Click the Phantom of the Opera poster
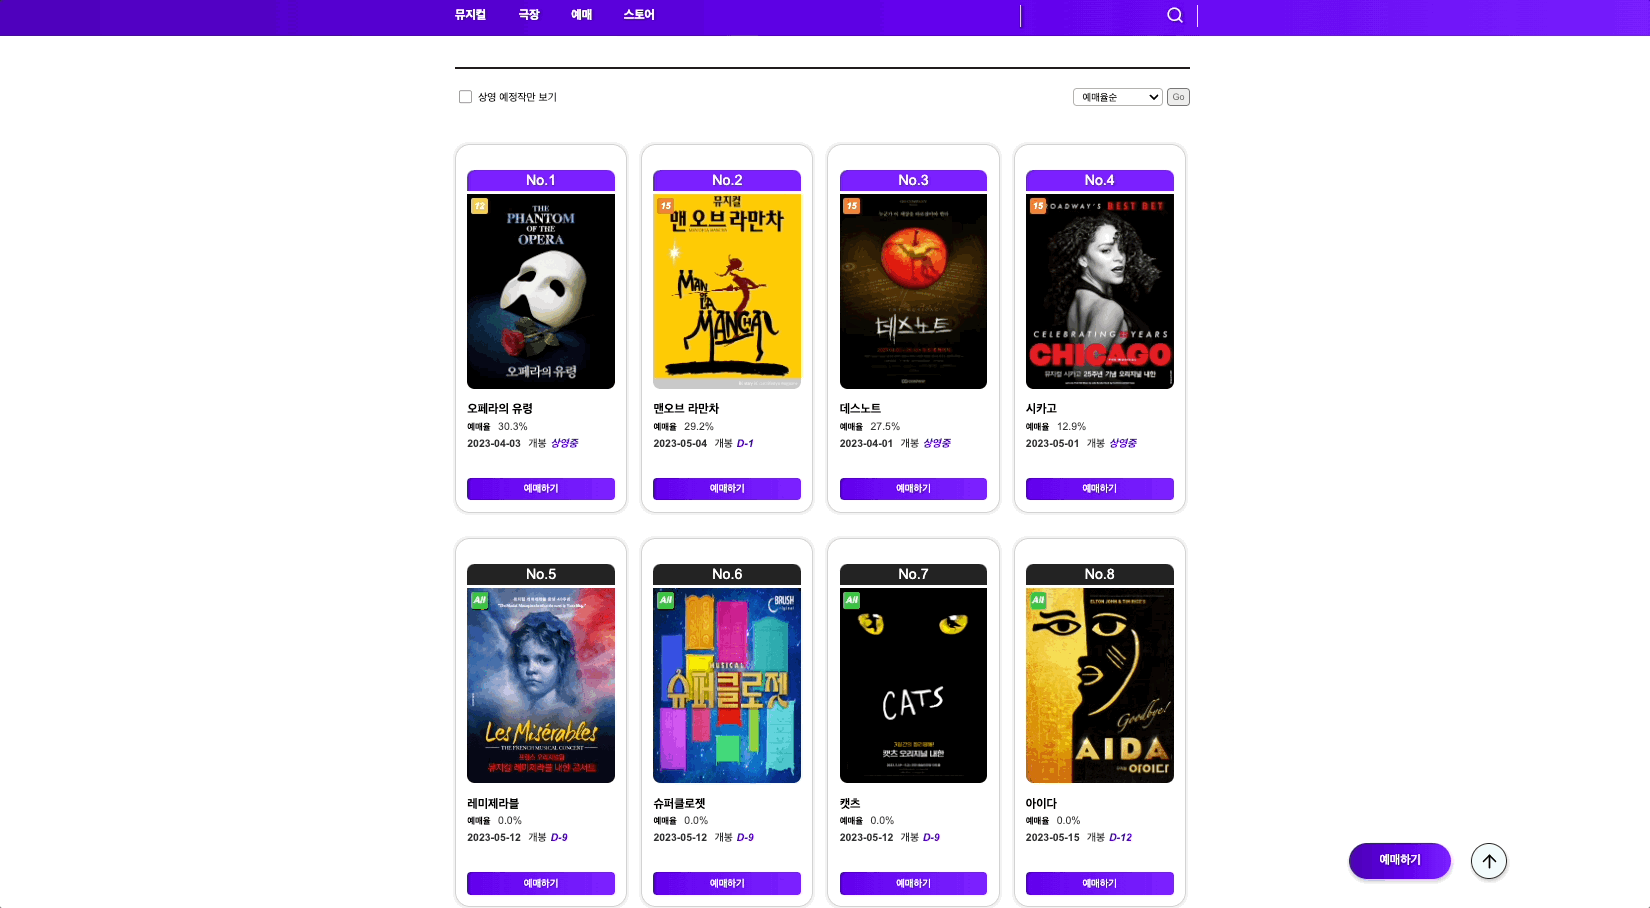This screenshot has width=1650, height=908. point(540,291)
